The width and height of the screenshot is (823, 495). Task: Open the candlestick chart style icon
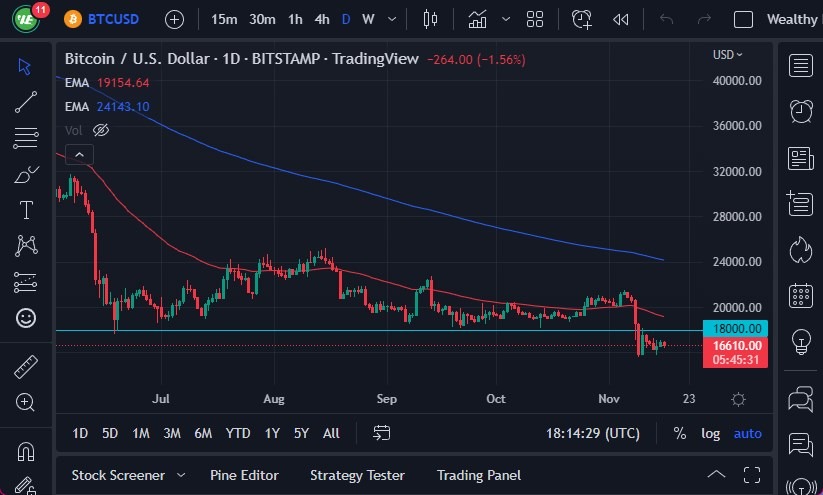[x=431, y=19]
